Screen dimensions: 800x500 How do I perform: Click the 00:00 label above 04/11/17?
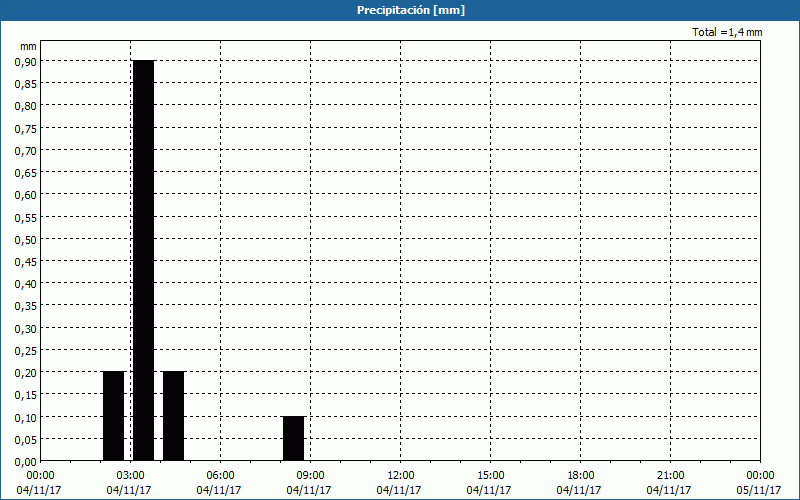point(40,476)
